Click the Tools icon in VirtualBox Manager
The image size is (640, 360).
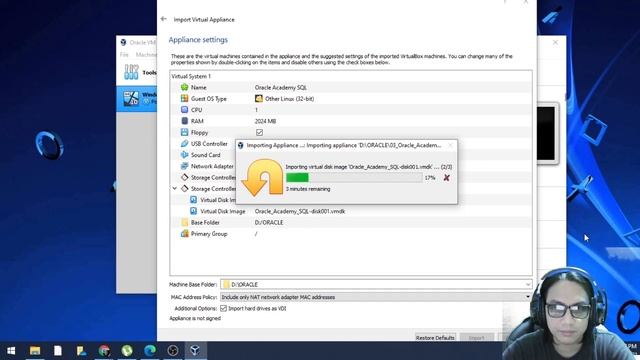pyautogui.click(x=131, y=72)
